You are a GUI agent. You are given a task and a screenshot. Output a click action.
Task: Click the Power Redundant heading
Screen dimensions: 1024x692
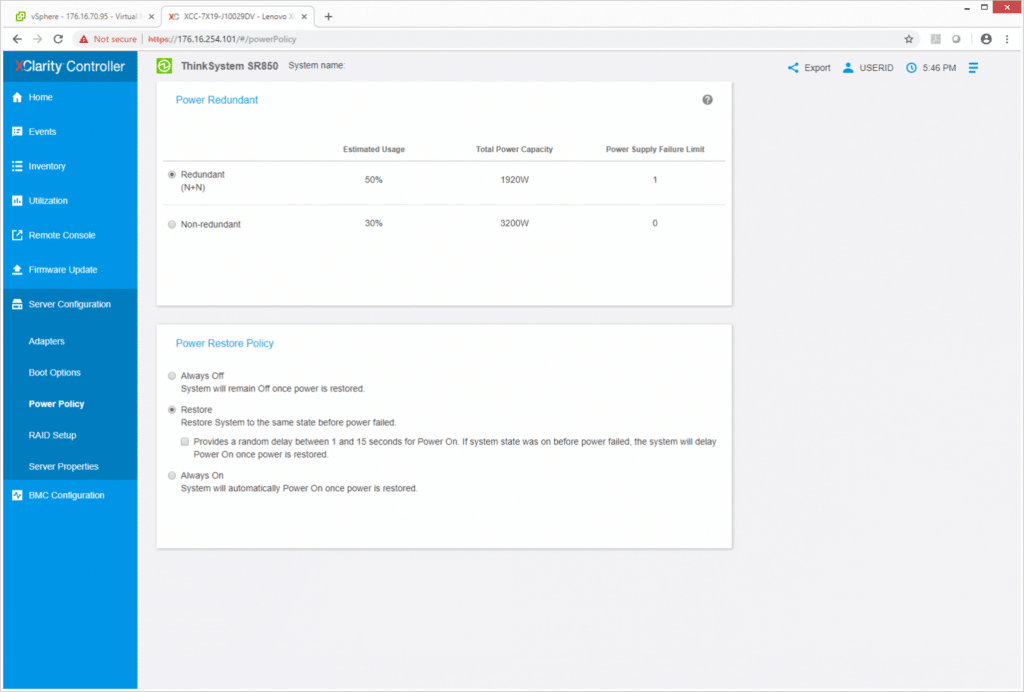pos(217,100)
